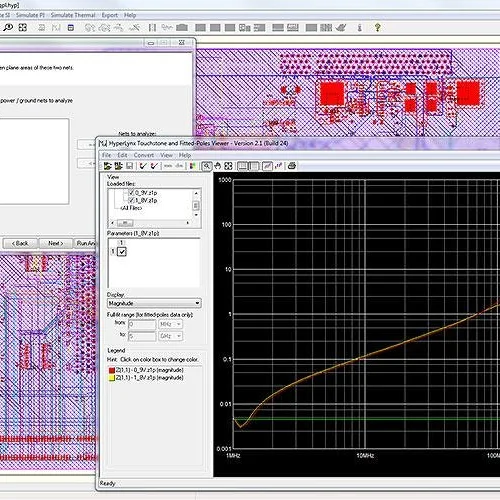Toggle the 1_8V.z1p file checkbox
The height and width of the screenshot is (500, 500).
131,200
